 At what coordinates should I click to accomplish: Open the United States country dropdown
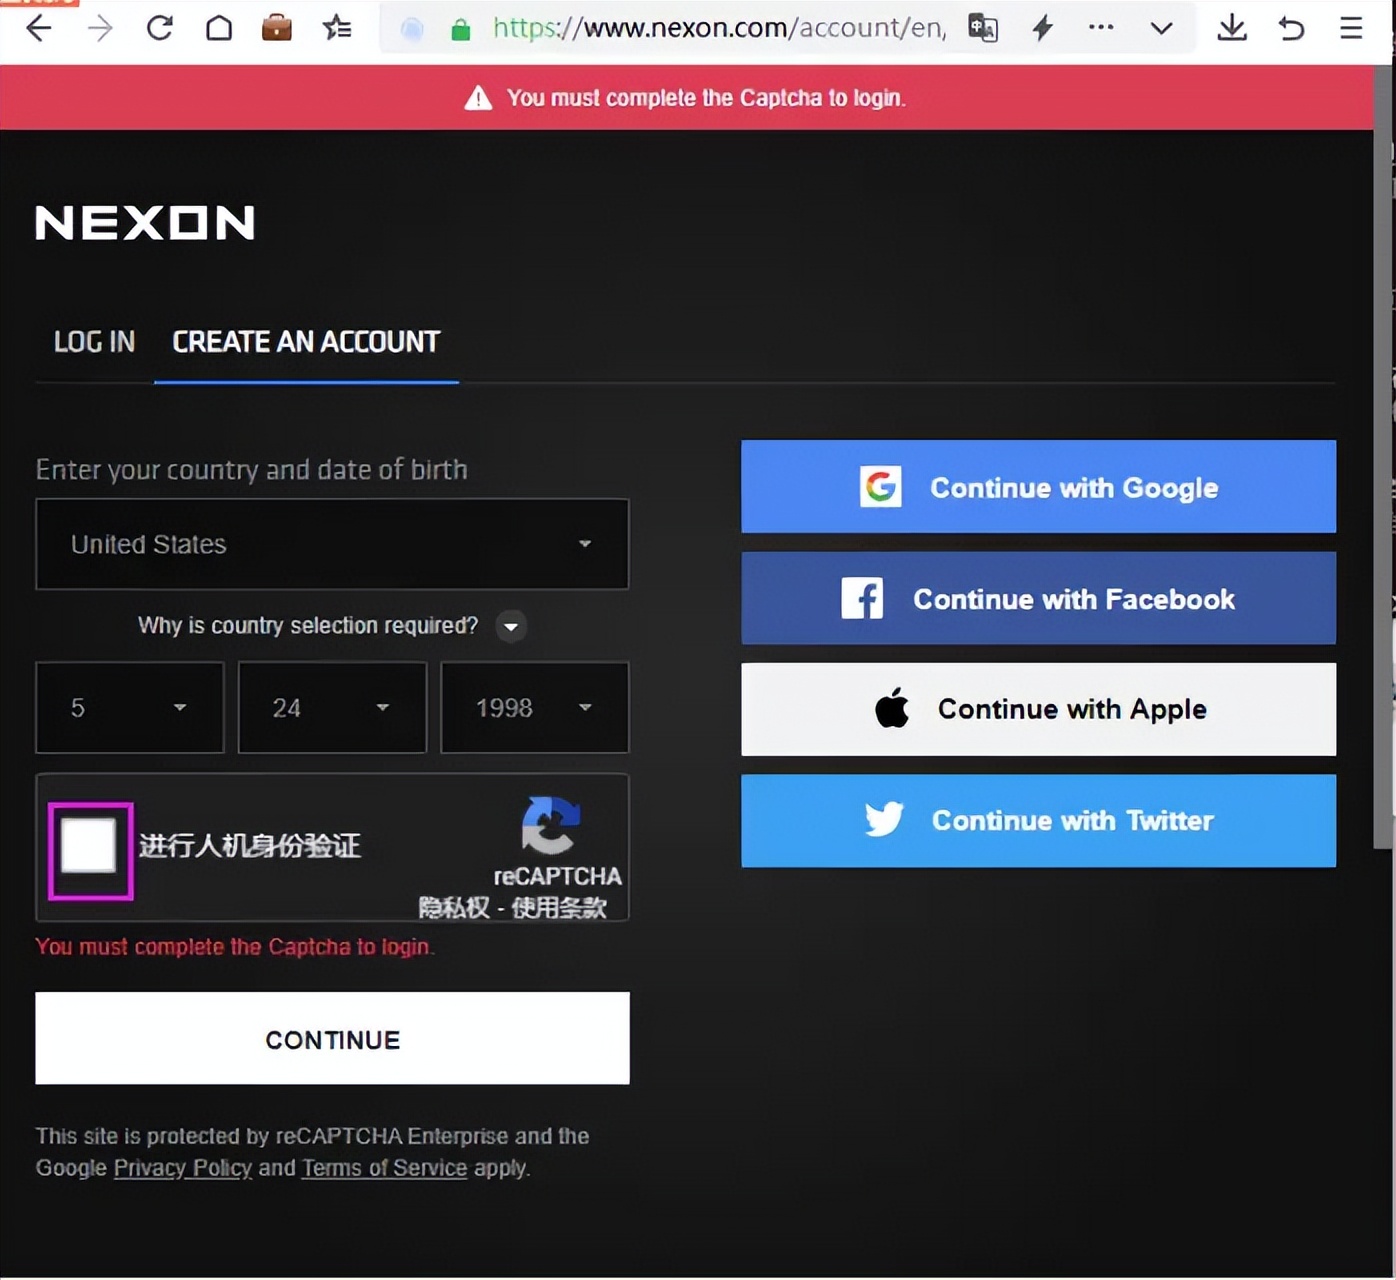[x=332, y=544]
